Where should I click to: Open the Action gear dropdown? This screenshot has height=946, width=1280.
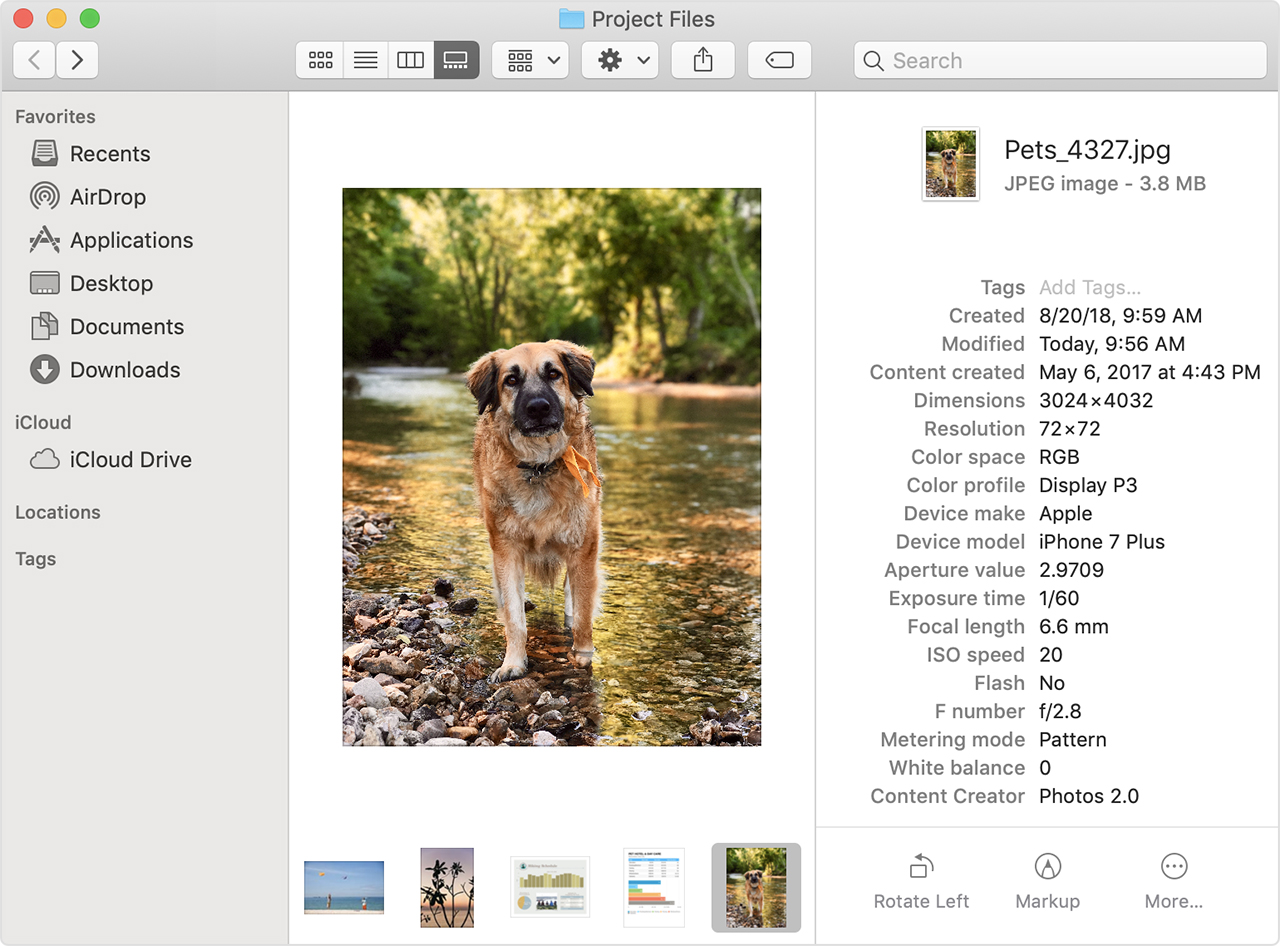(x=619, y=59)
